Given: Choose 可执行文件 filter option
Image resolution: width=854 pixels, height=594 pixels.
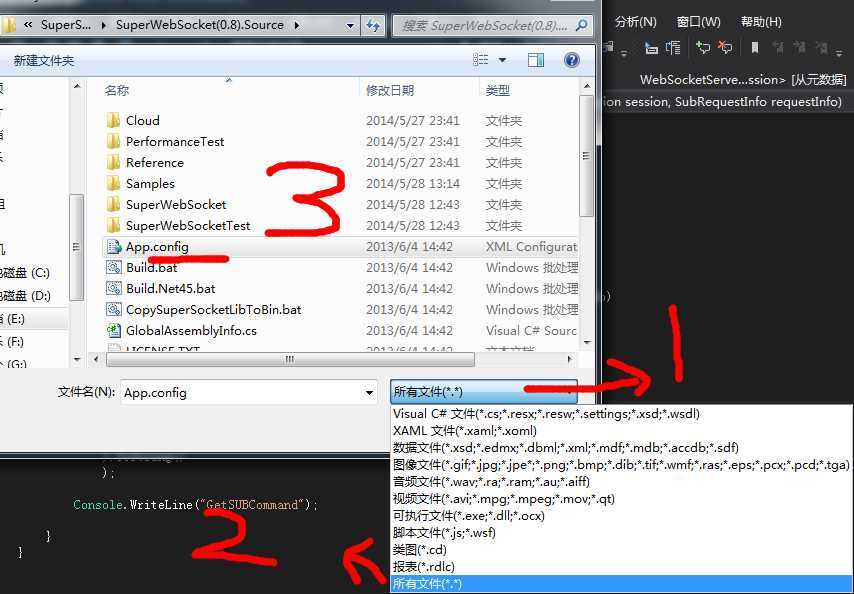Looking at the screenshot, I should (622, 516).
